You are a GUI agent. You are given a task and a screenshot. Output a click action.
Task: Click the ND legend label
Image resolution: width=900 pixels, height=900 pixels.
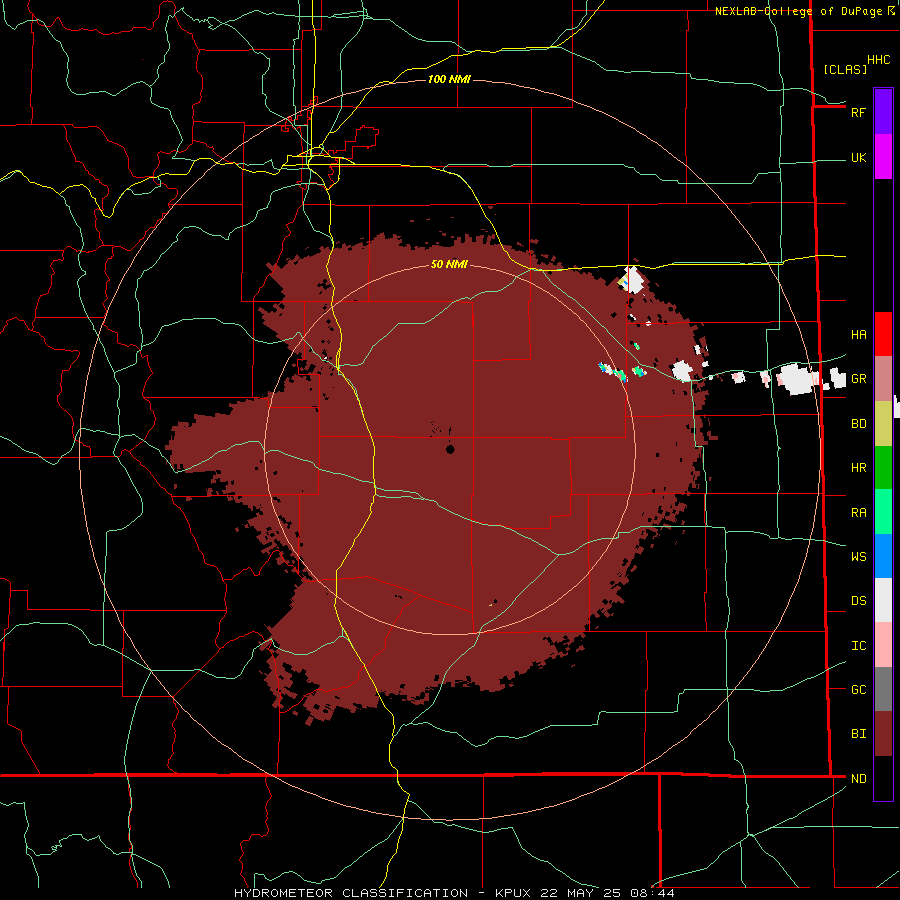[x=858, y=778]
